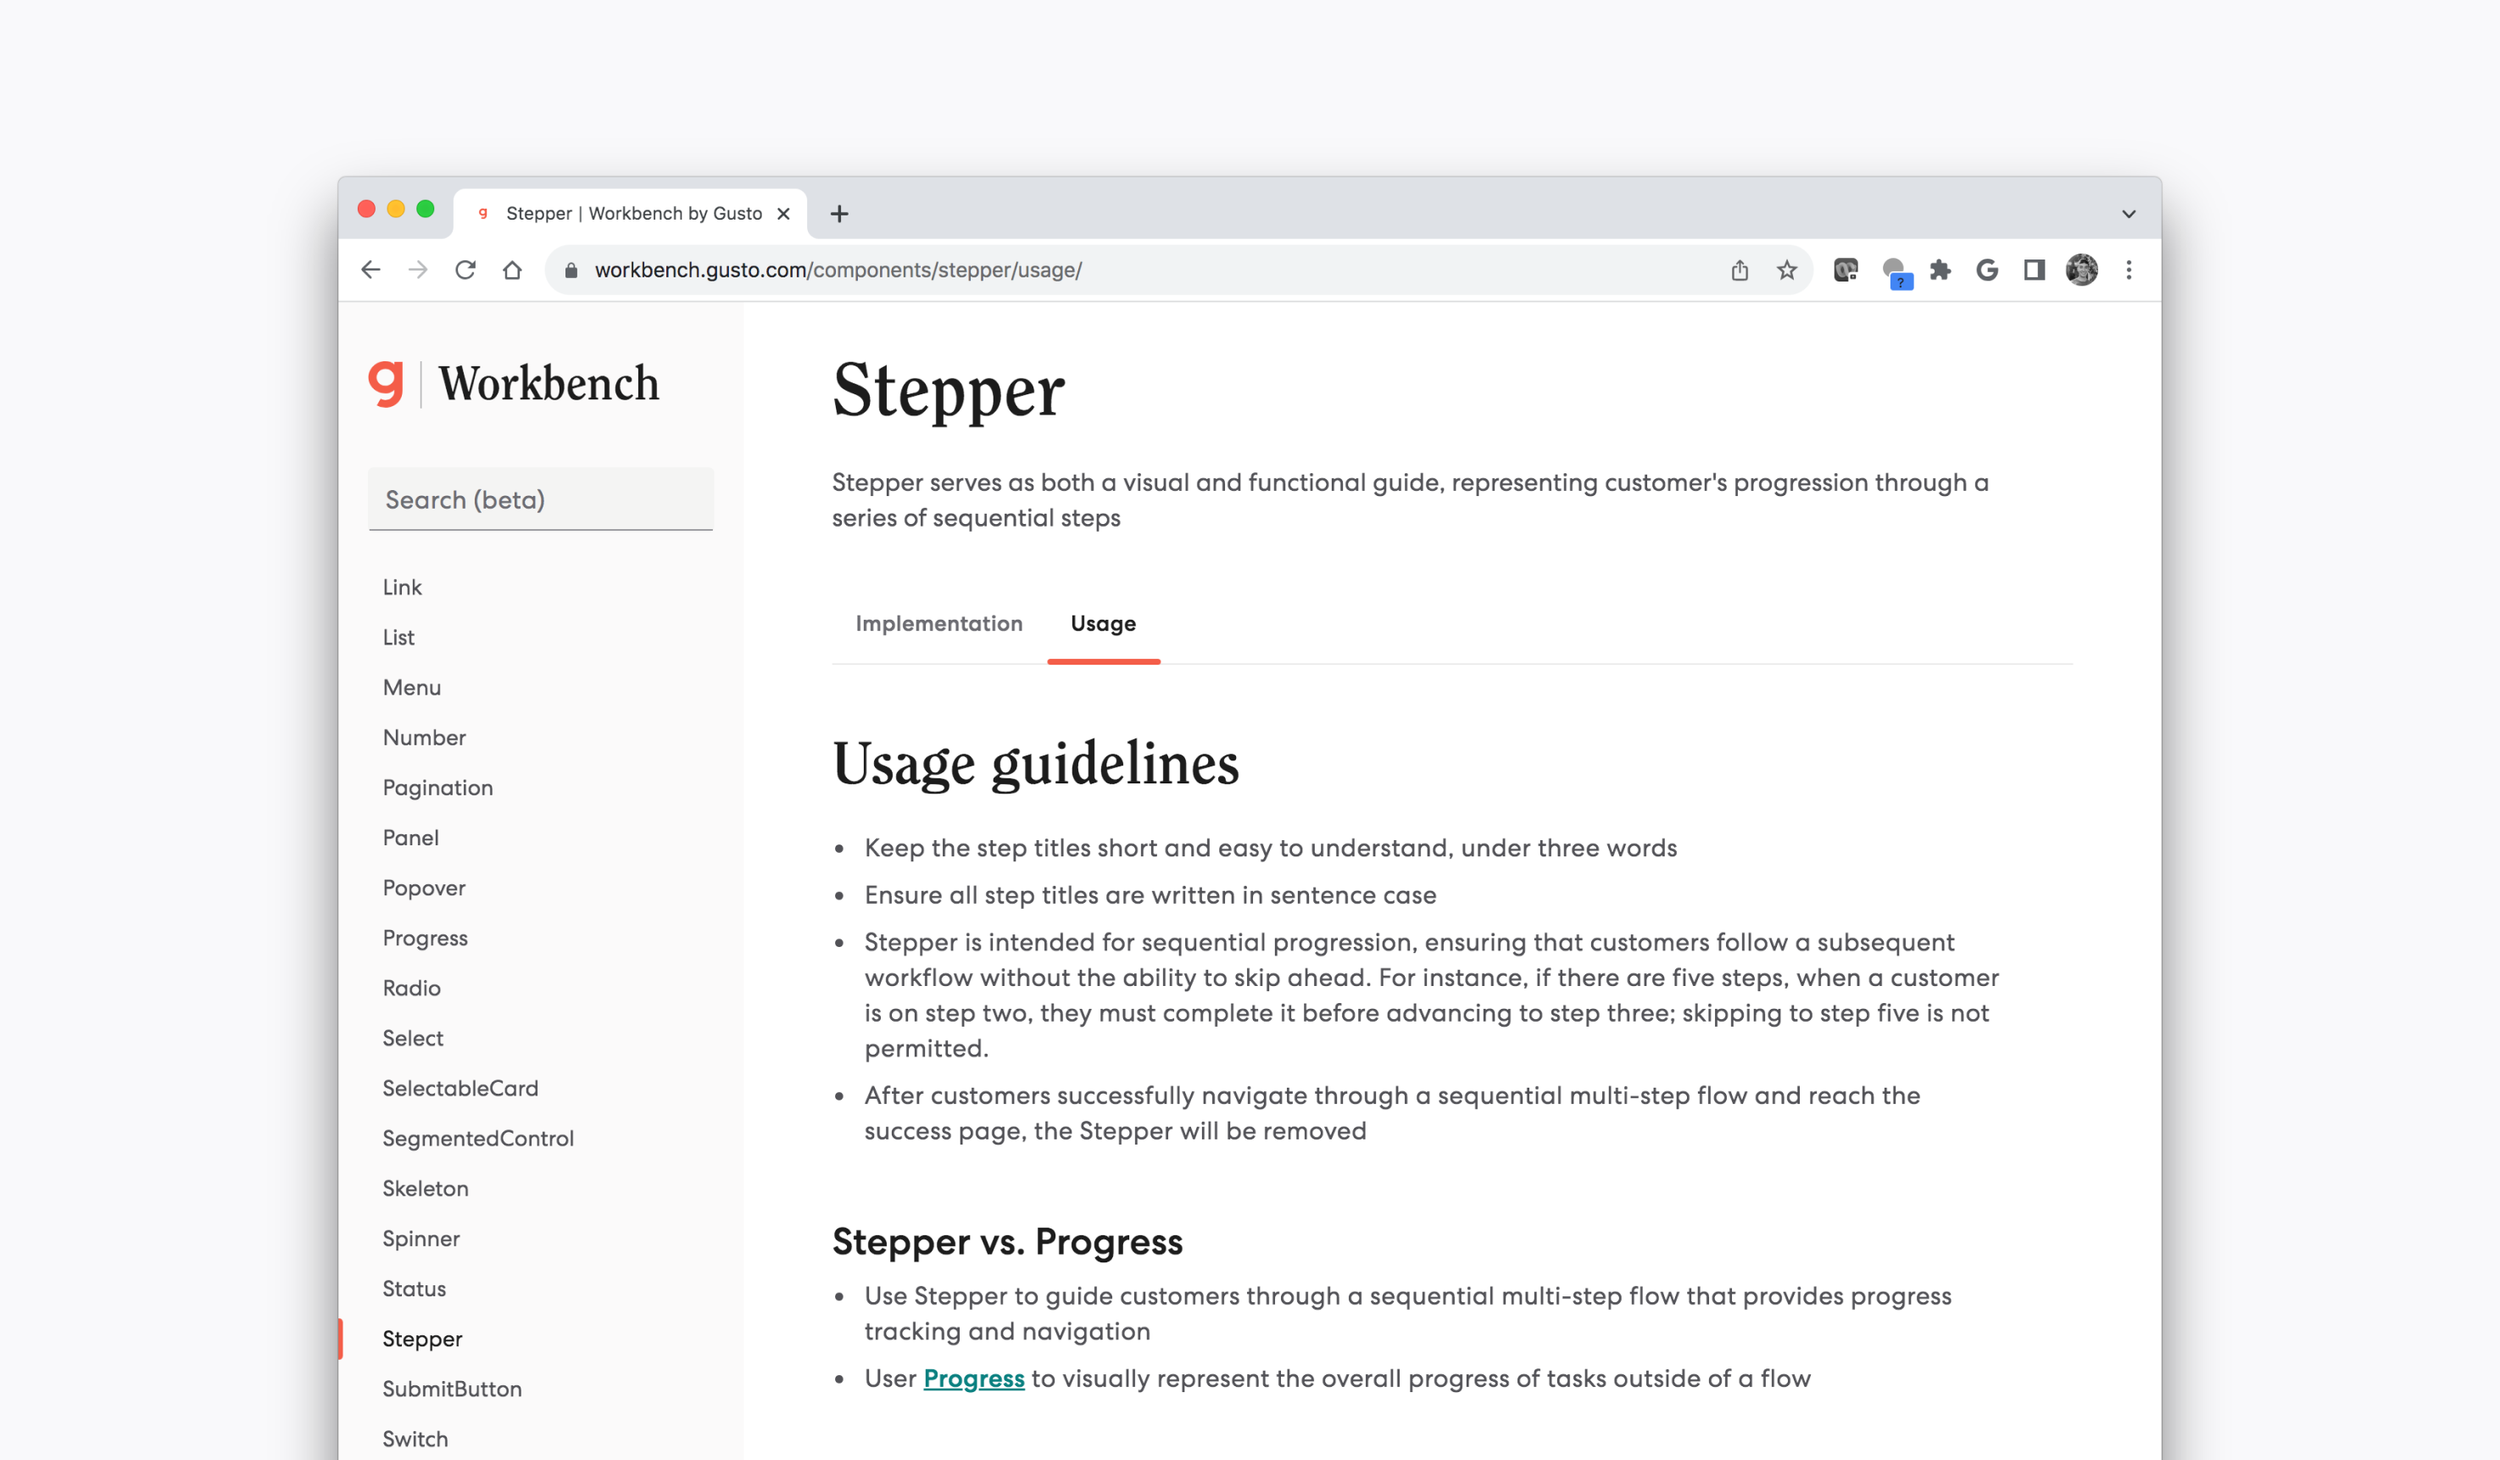Focus the Search (beta) field

point(541,499)
